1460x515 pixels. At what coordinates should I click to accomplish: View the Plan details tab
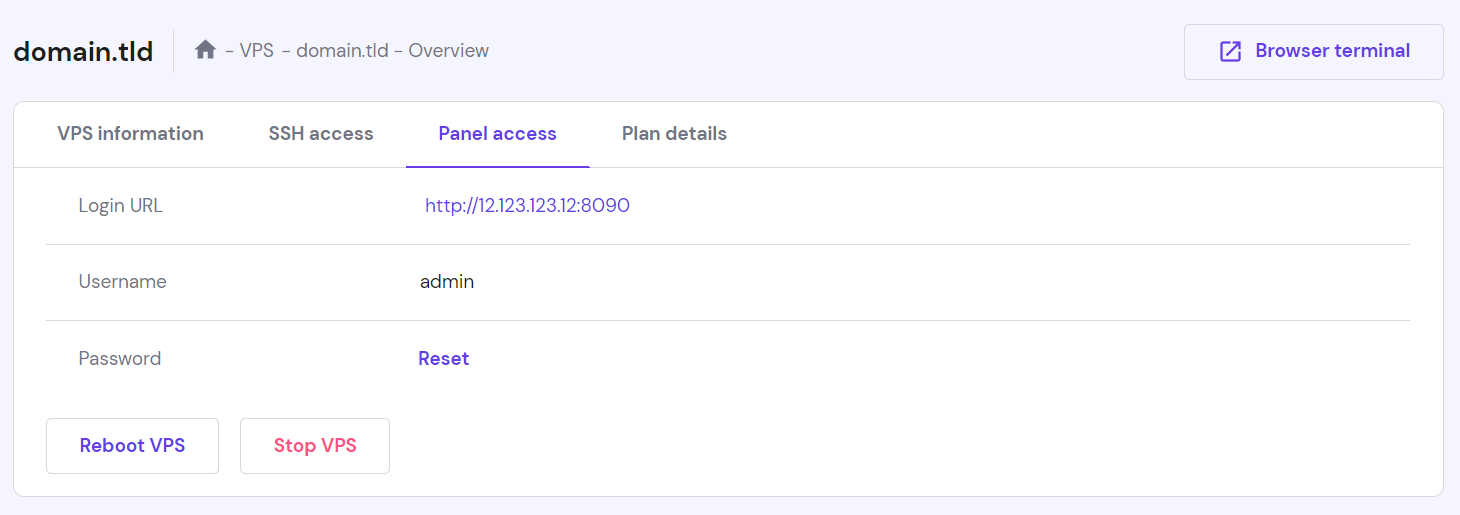click(674, 134)
